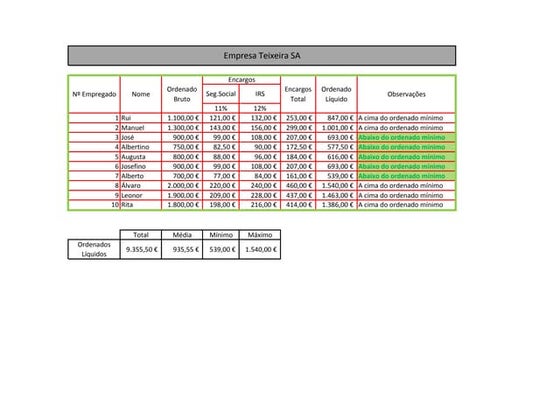The image size is (560, 396).
Task: Select Manuel's IRS value '156,00 €'
Action: 260,128
